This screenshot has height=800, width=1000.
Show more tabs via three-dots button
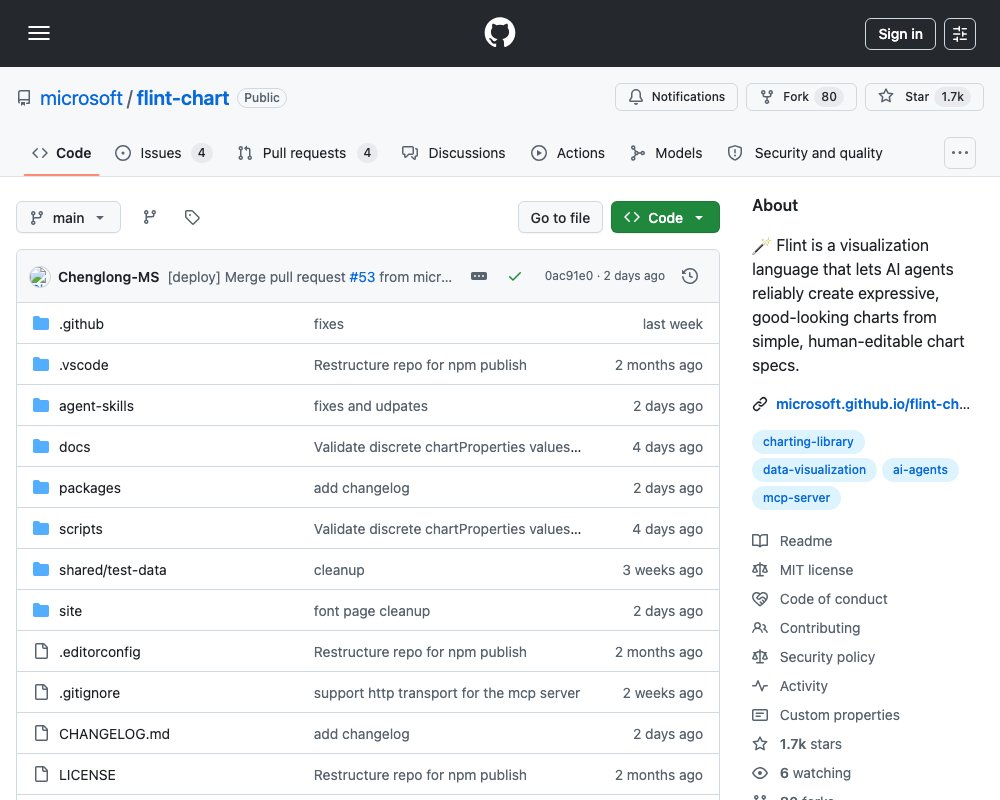click(960, 153)
